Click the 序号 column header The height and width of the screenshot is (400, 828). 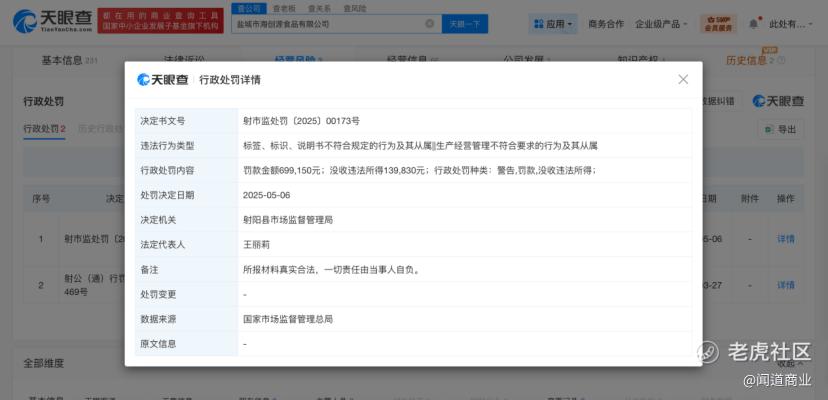point(41,199)
